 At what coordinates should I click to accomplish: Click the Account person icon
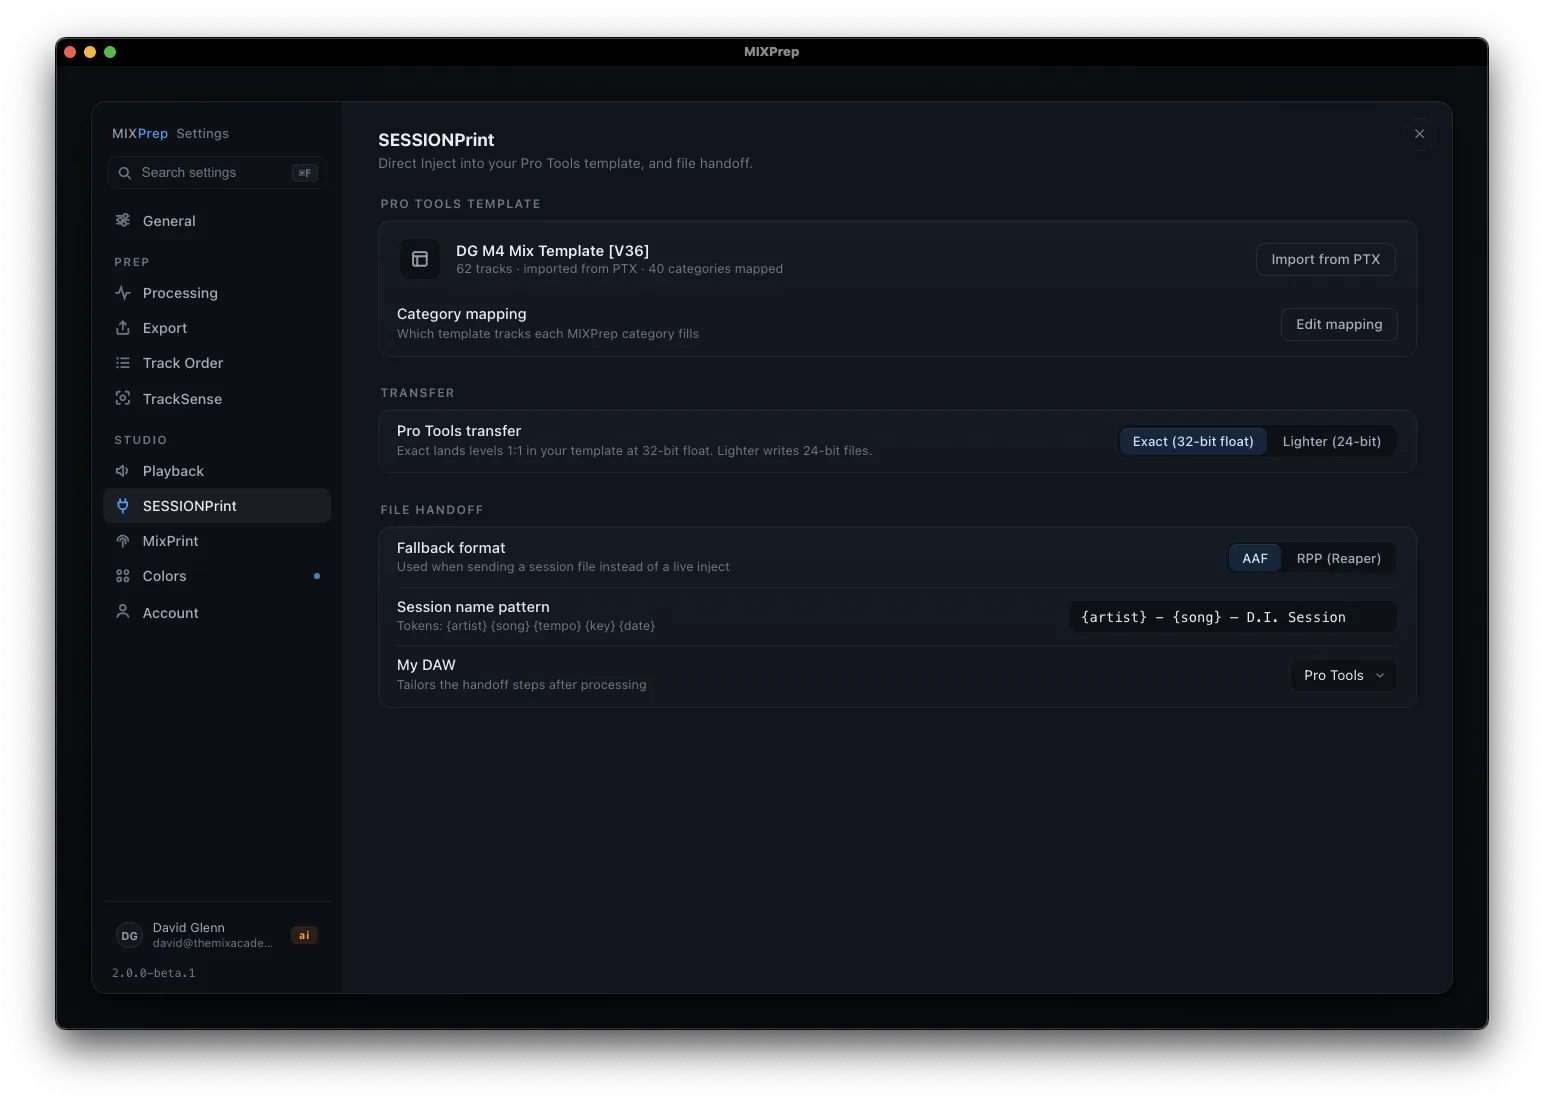tap(123, 612)
